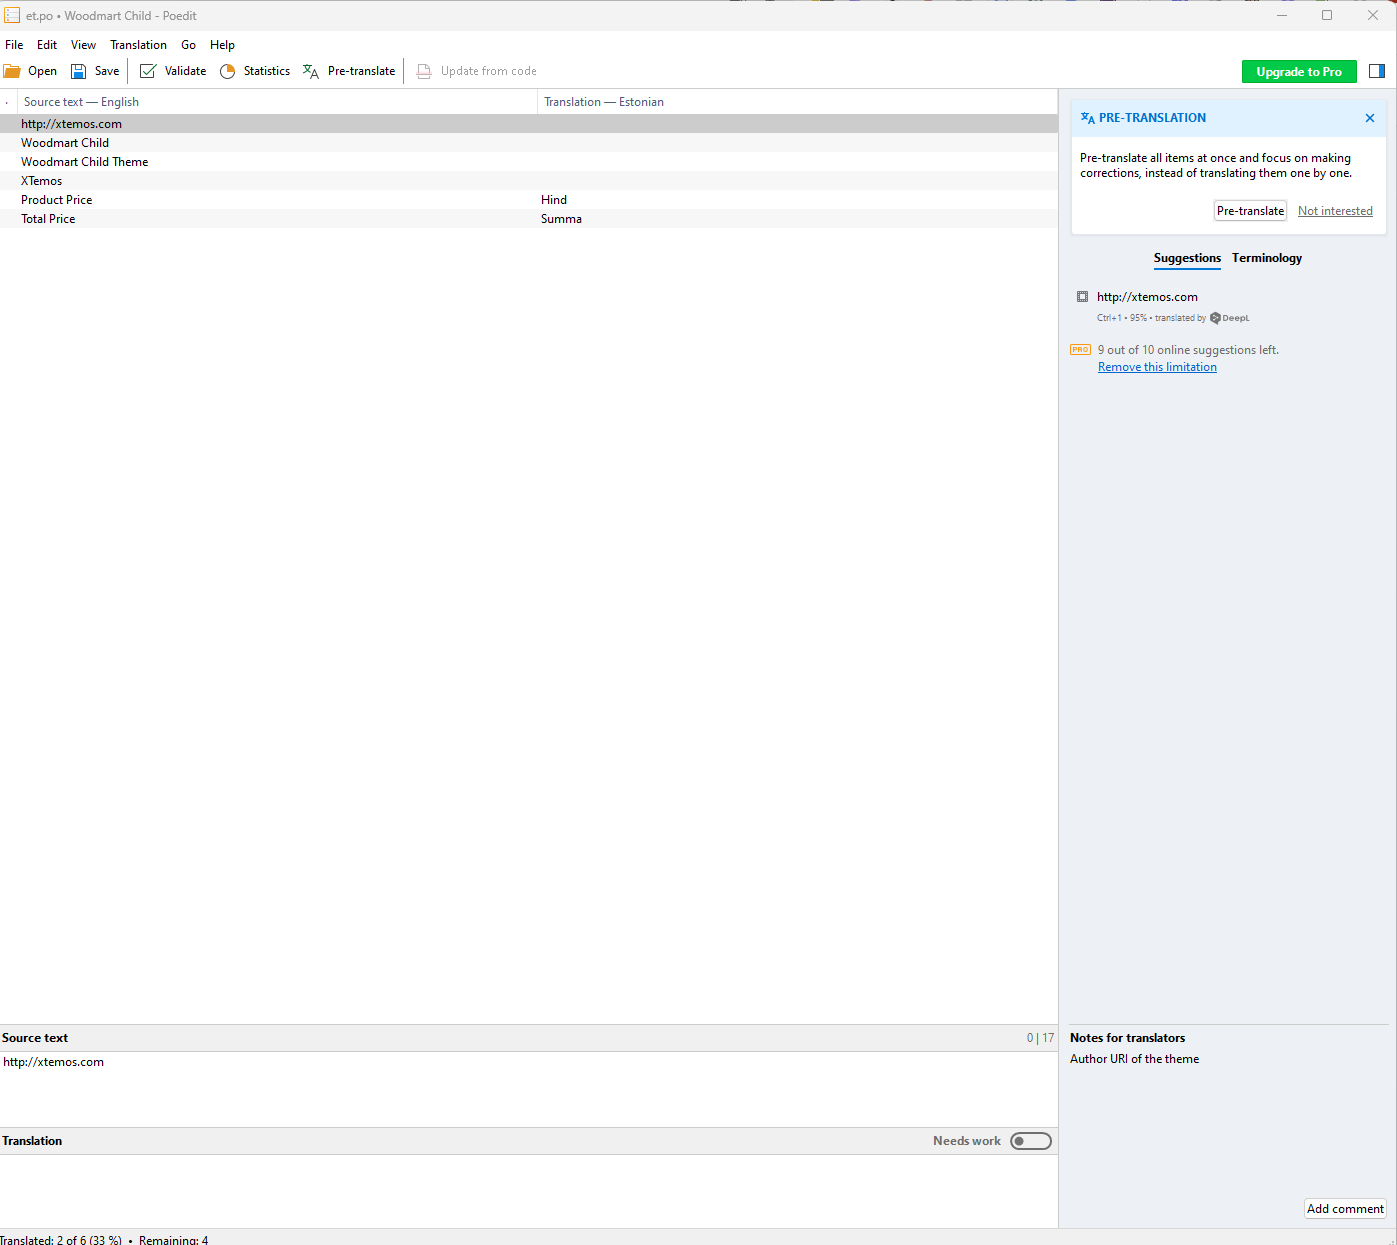Select the http://xtemos.com row
The width and height of the screenshot is (1397, 1245).
tap(528, 124)
